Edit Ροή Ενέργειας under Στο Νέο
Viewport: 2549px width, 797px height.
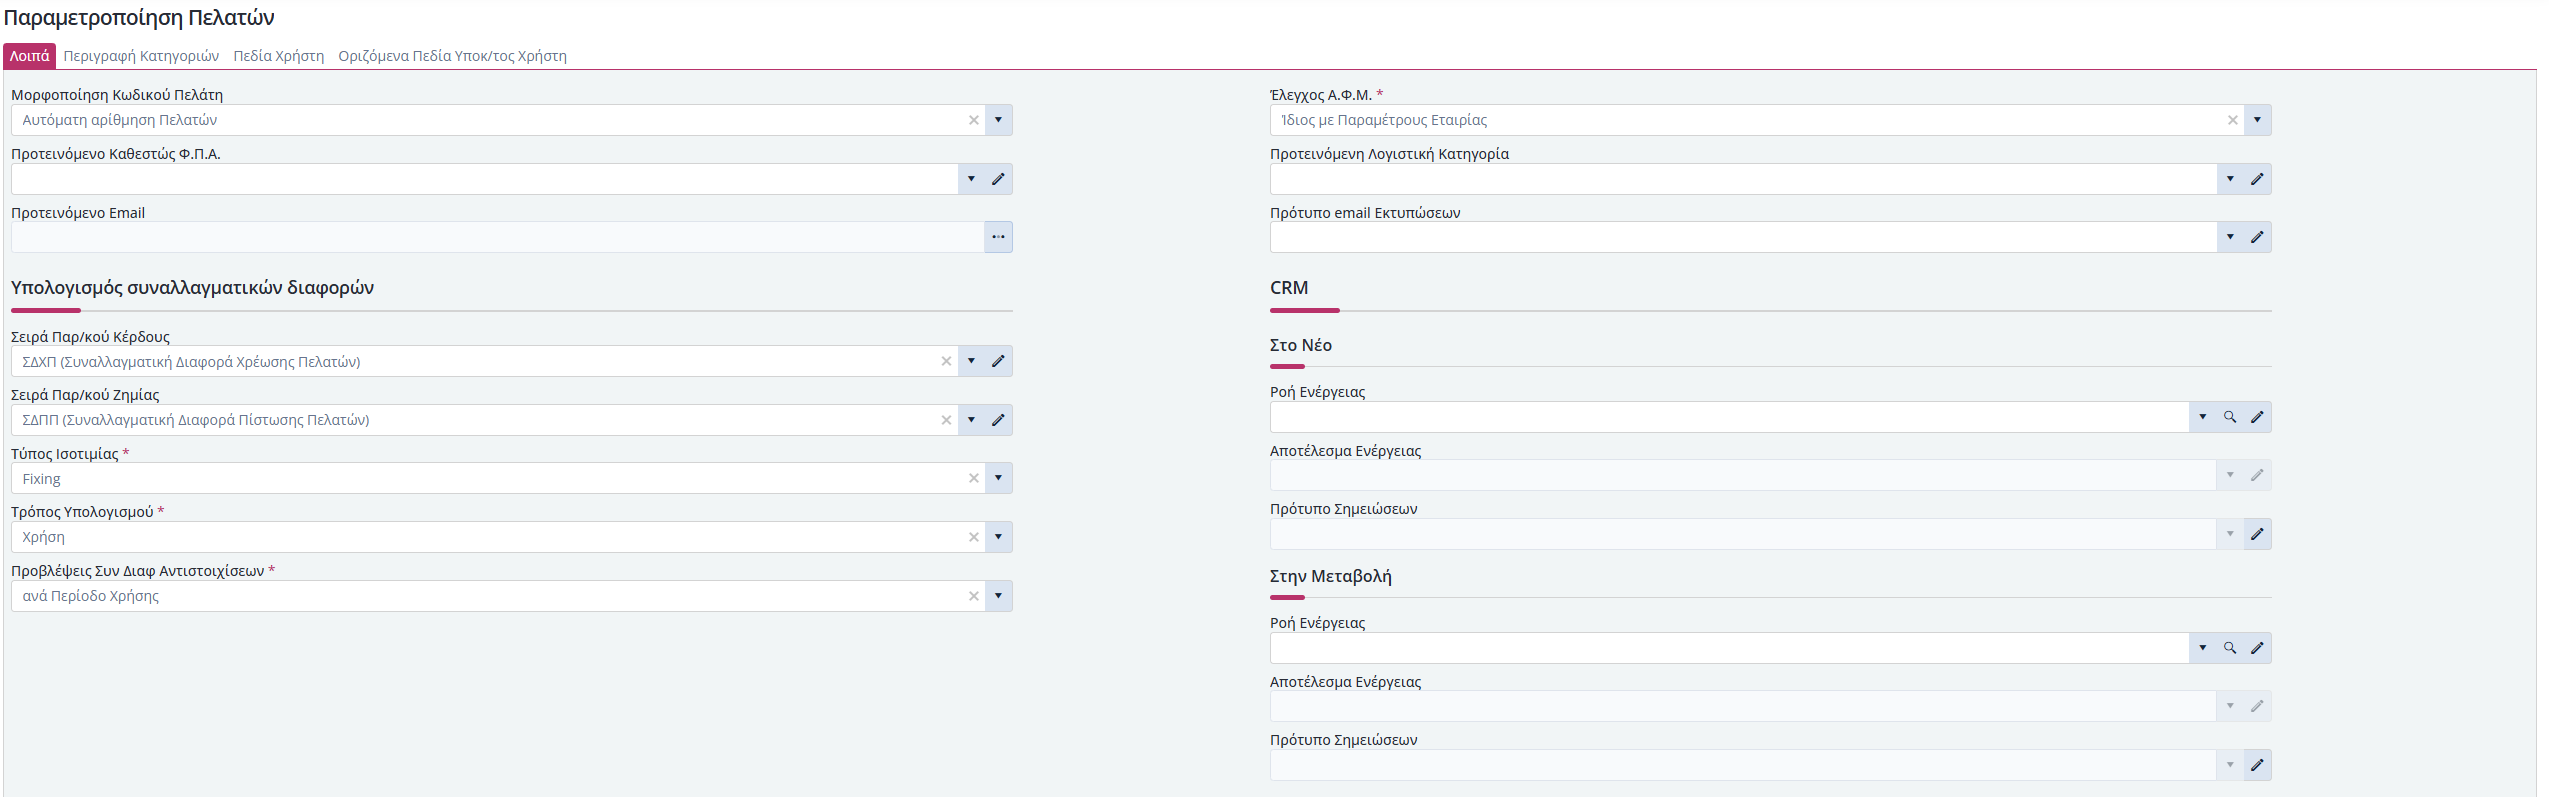coord(2257,417)
